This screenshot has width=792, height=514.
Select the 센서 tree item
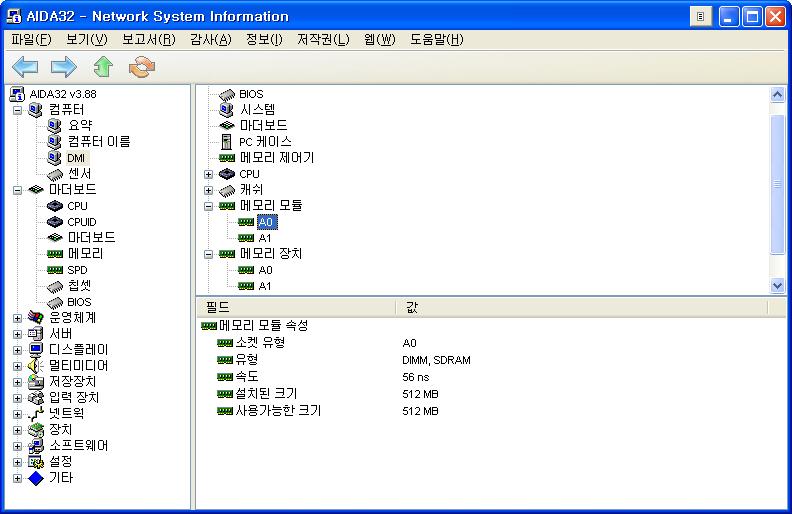pos(80,174)
